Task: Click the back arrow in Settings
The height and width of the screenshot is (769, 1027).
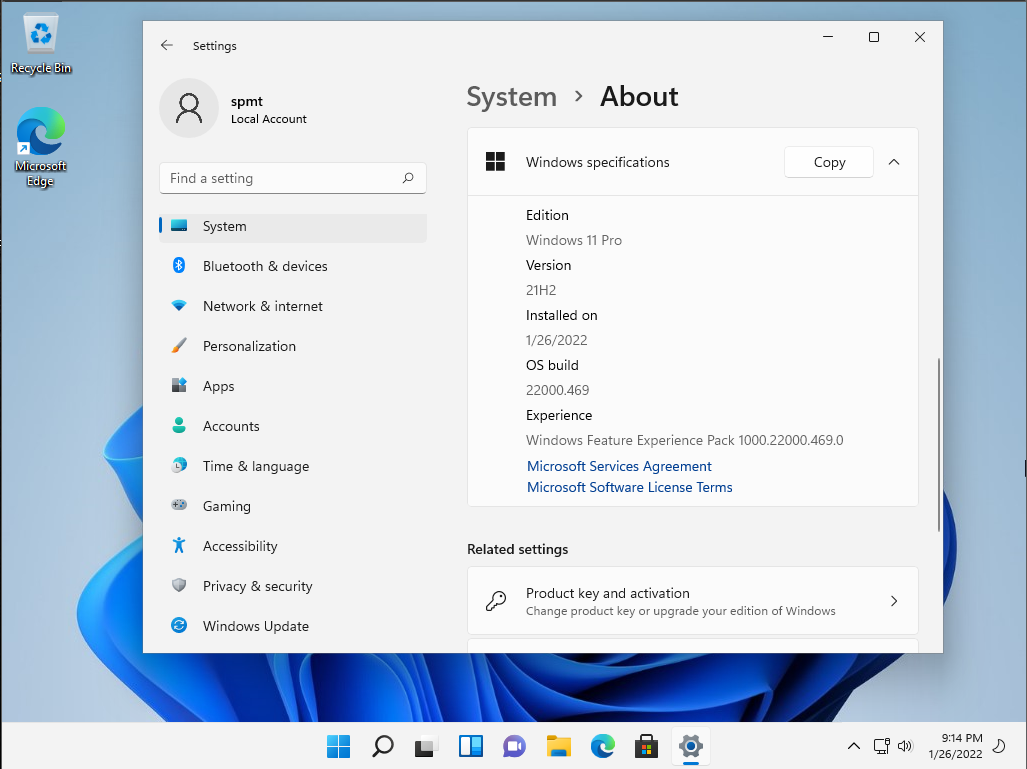Action: tap(166, 45)
